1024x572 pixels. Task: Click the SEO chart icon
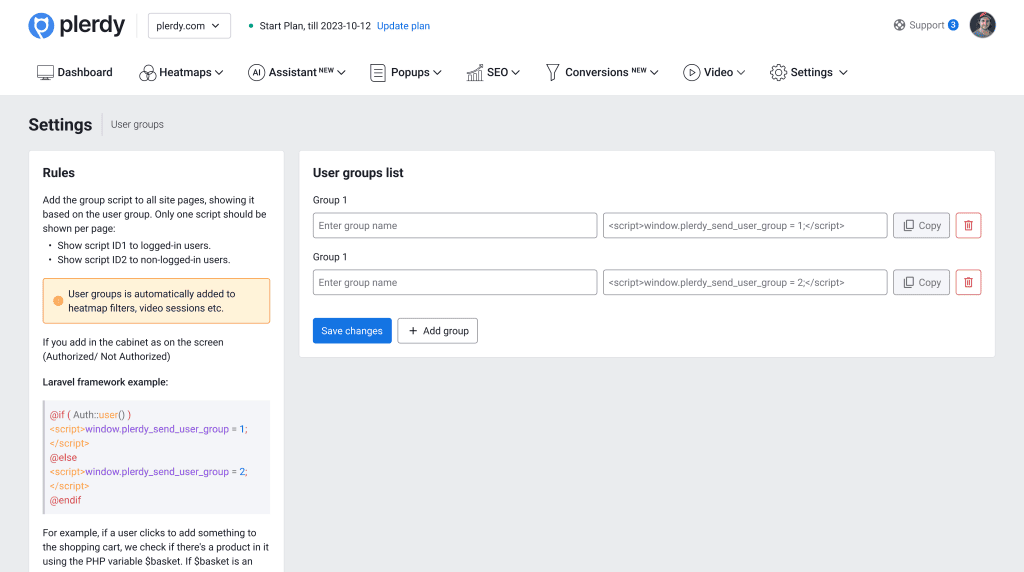click(475, 73)
